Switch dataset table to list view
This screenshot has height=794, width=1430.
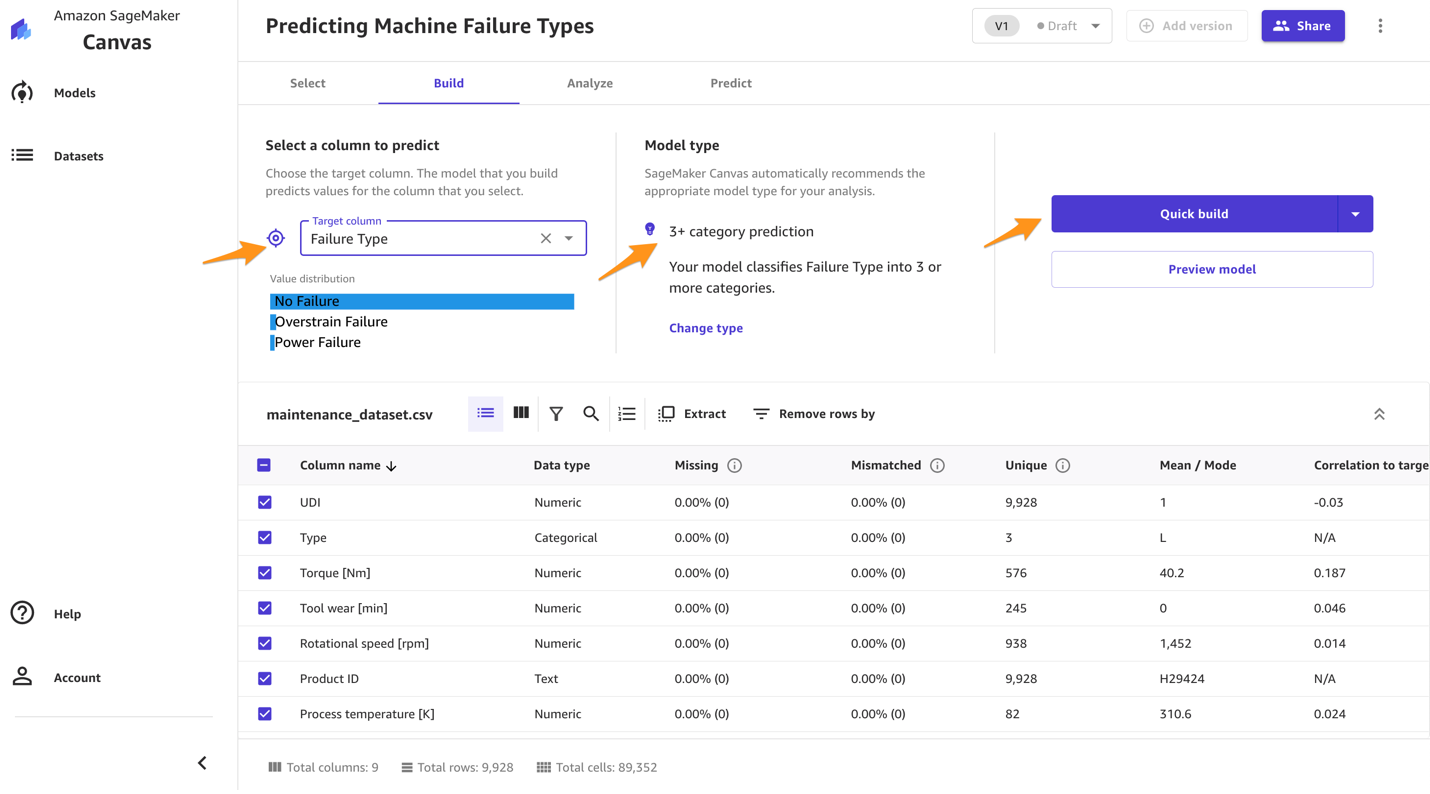click(485, 413)
